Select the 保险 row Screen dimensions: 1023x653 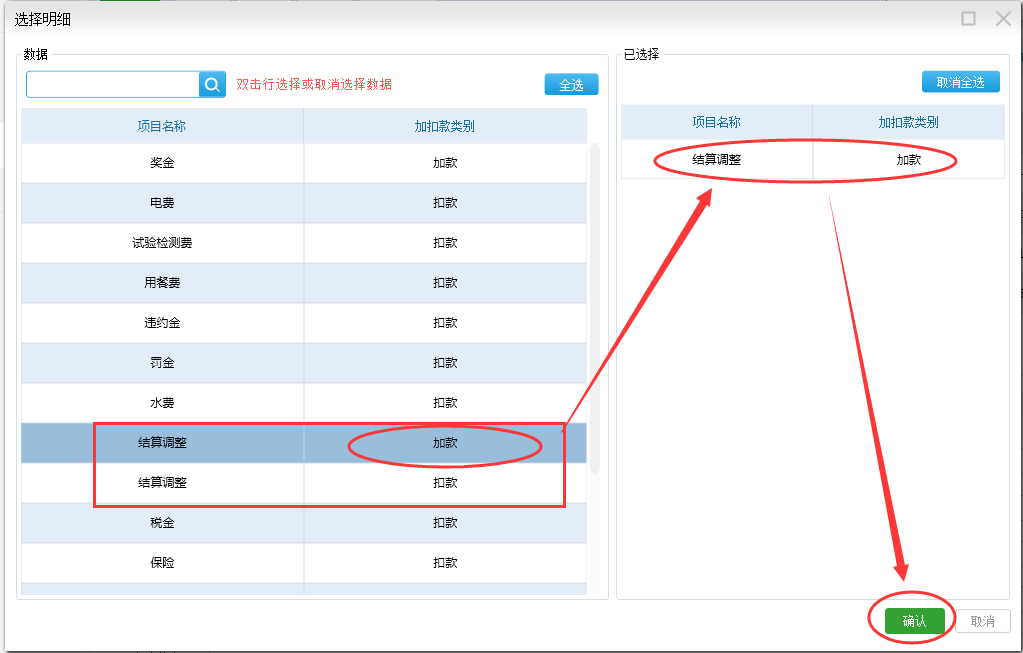[162, 563]
